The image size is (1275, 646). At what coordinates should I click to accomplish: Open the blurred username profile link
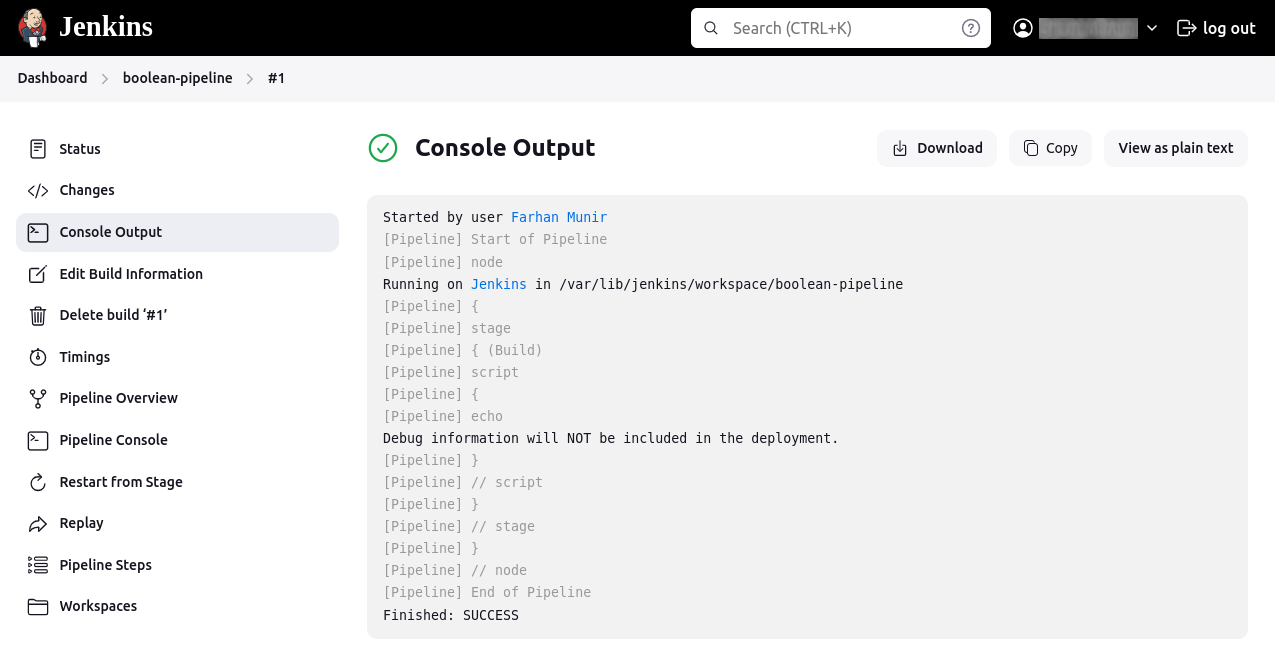point(1088,28)
